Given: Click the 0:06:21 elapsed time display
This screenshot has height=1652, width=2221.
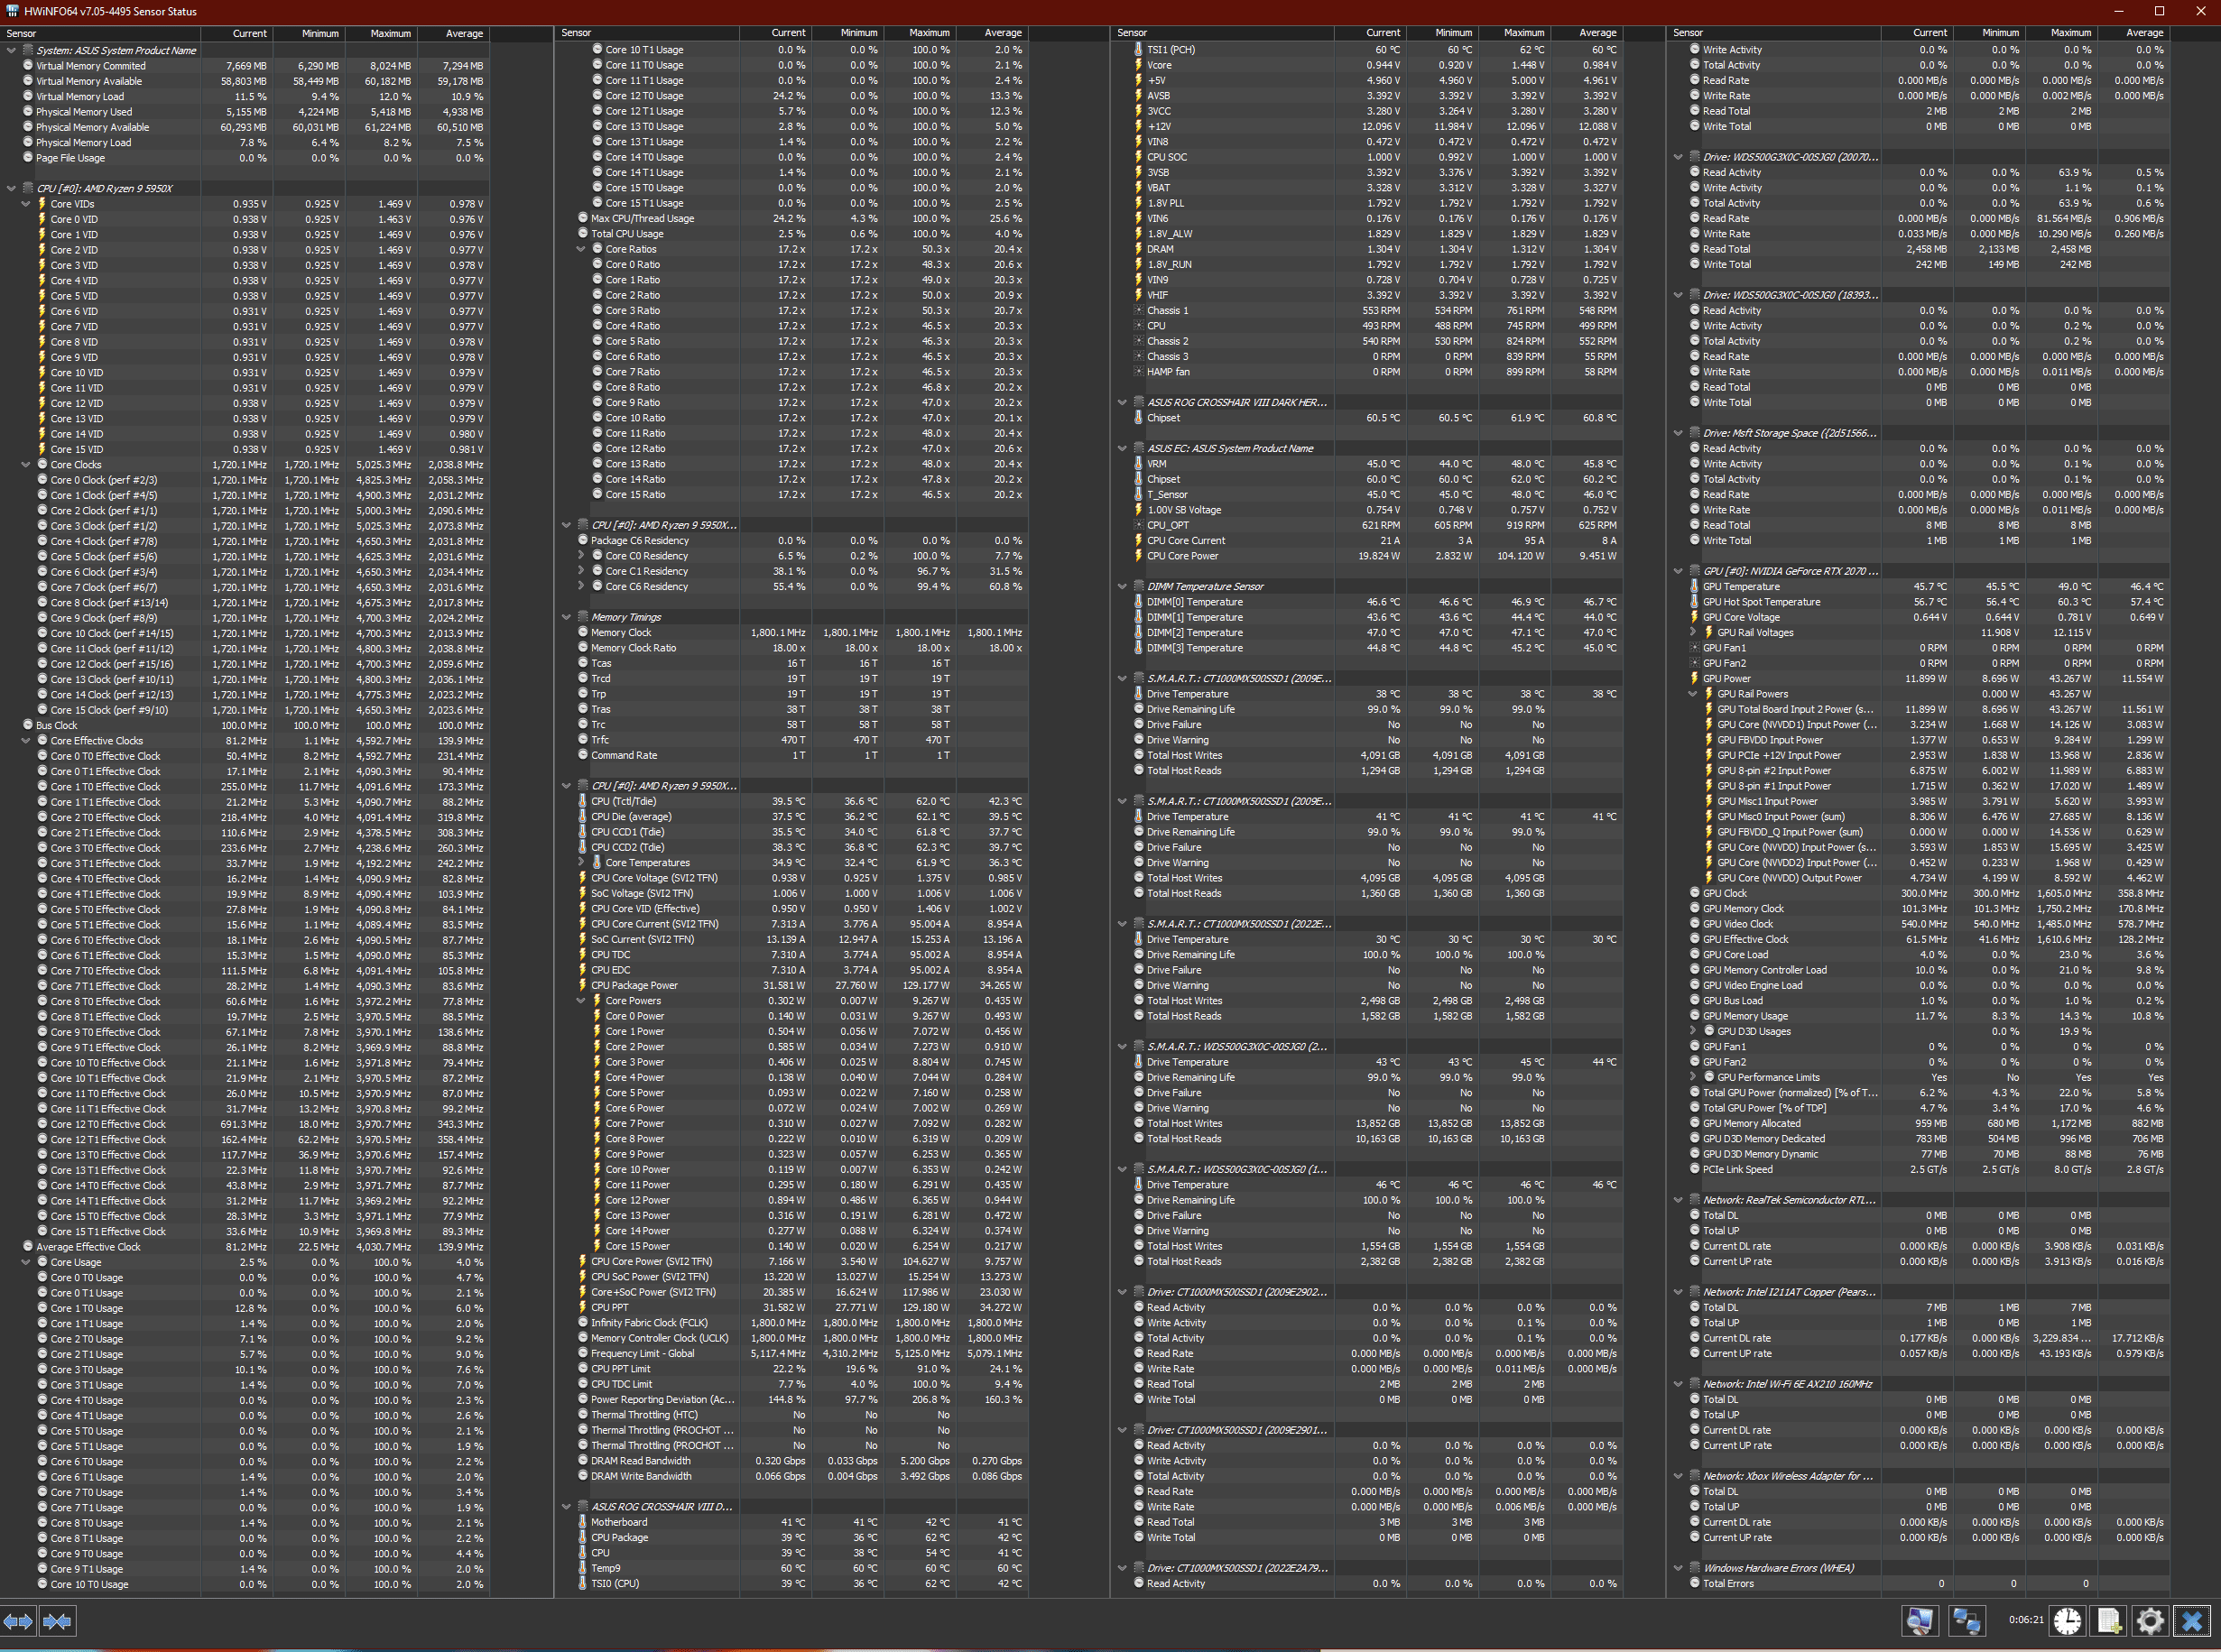Looking at the screenshot, I should (2025, 1620).
